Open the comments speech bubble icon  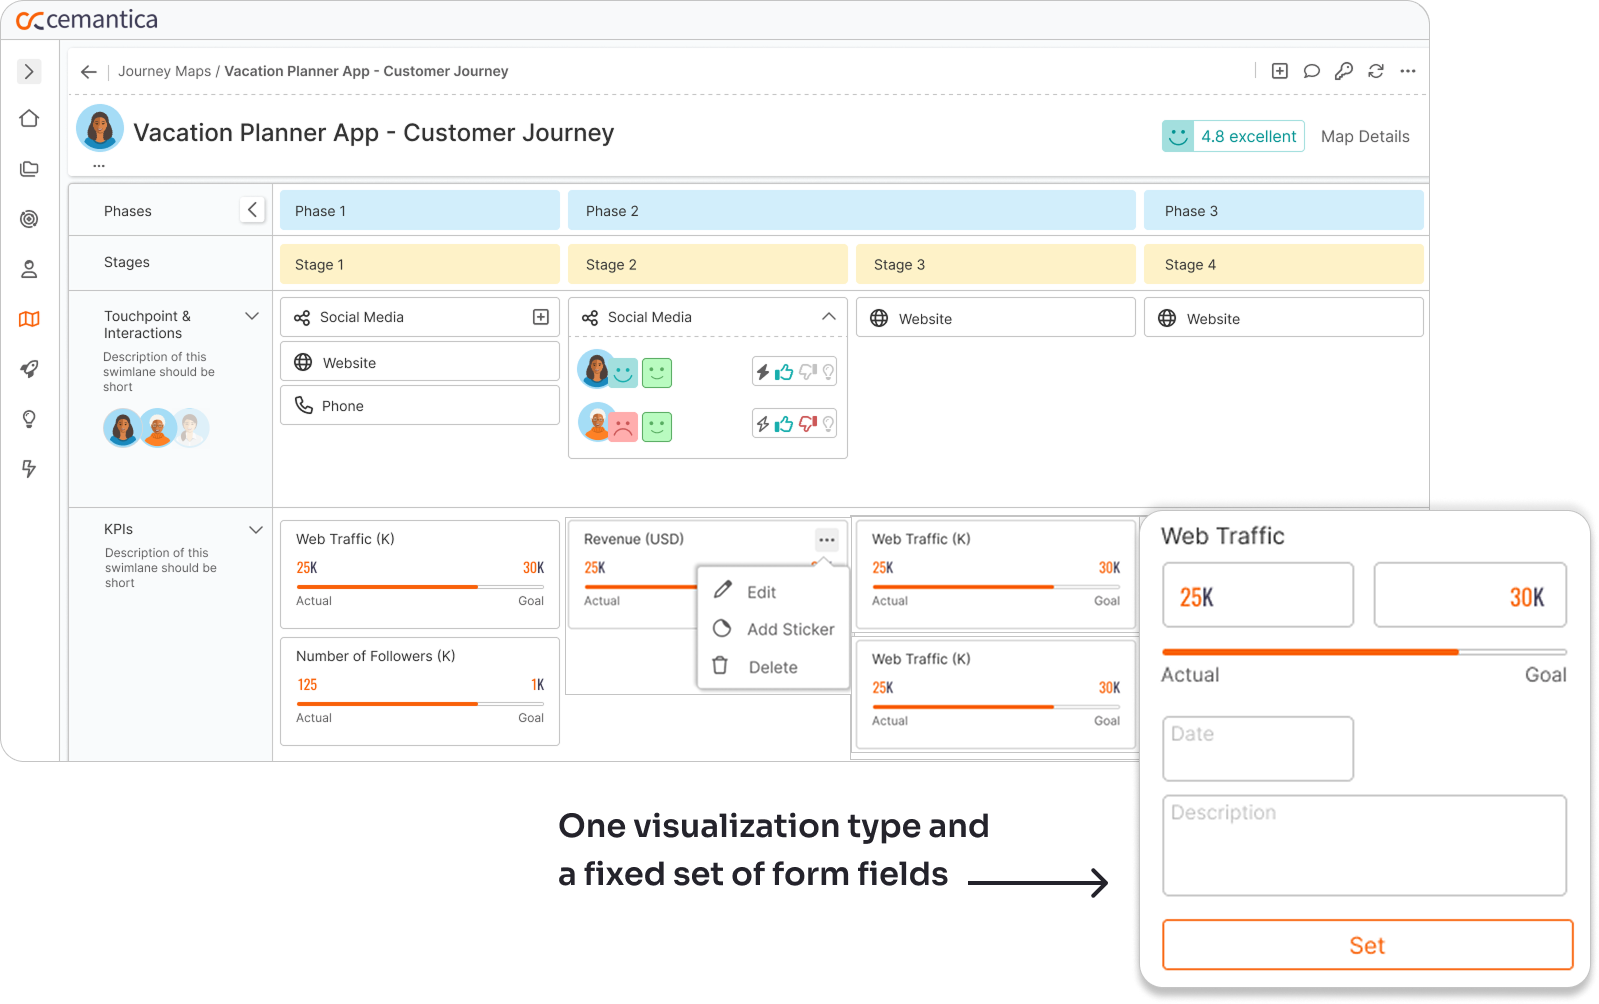pyautogui.click(x=1312, y=71)
